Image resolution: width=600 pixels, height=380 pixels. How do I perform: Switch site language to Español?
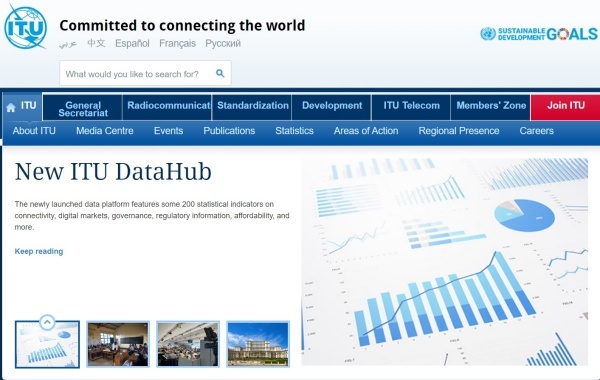click(132, 43)
